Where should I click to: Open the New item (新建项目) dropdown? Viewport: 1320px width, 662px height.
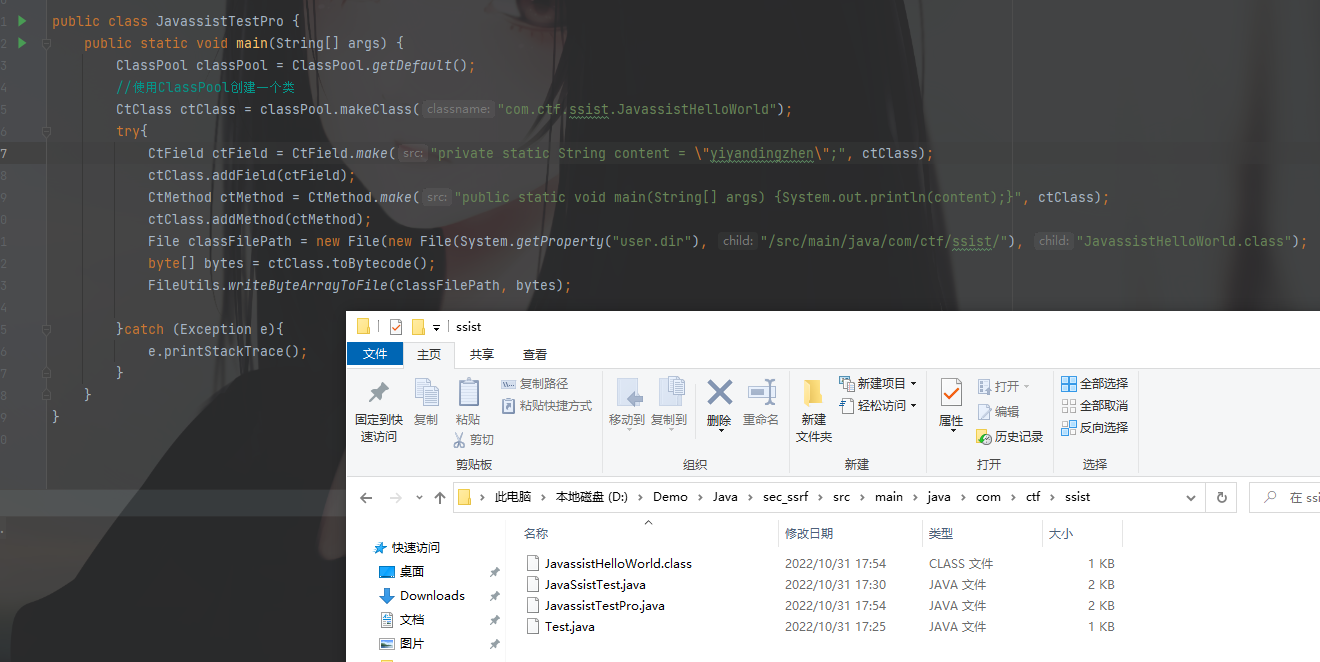pyautogui.click(x=879, y=384)
